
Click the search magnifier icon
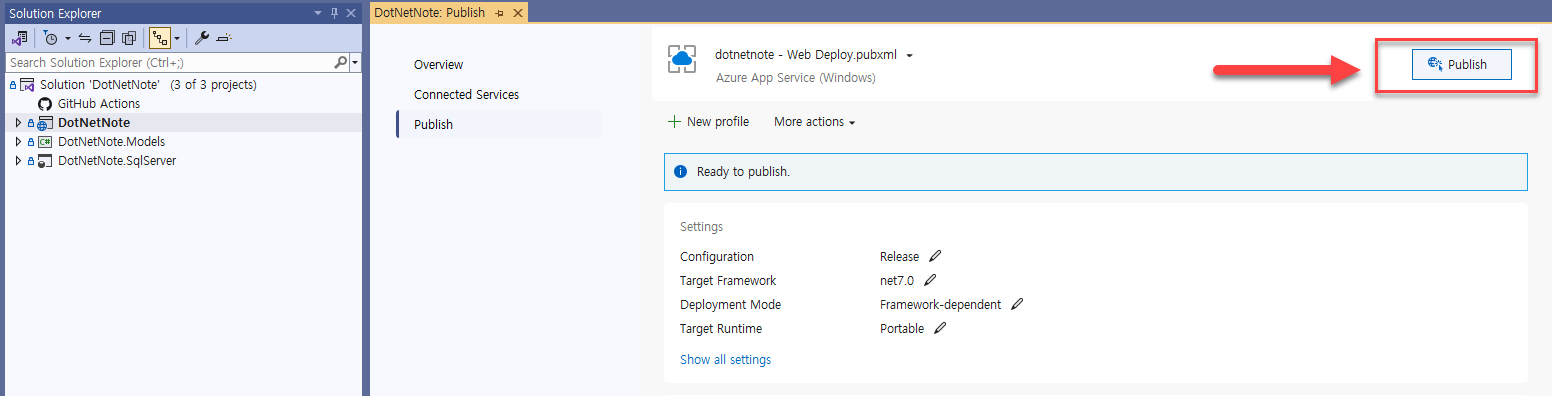coord(340,62)
